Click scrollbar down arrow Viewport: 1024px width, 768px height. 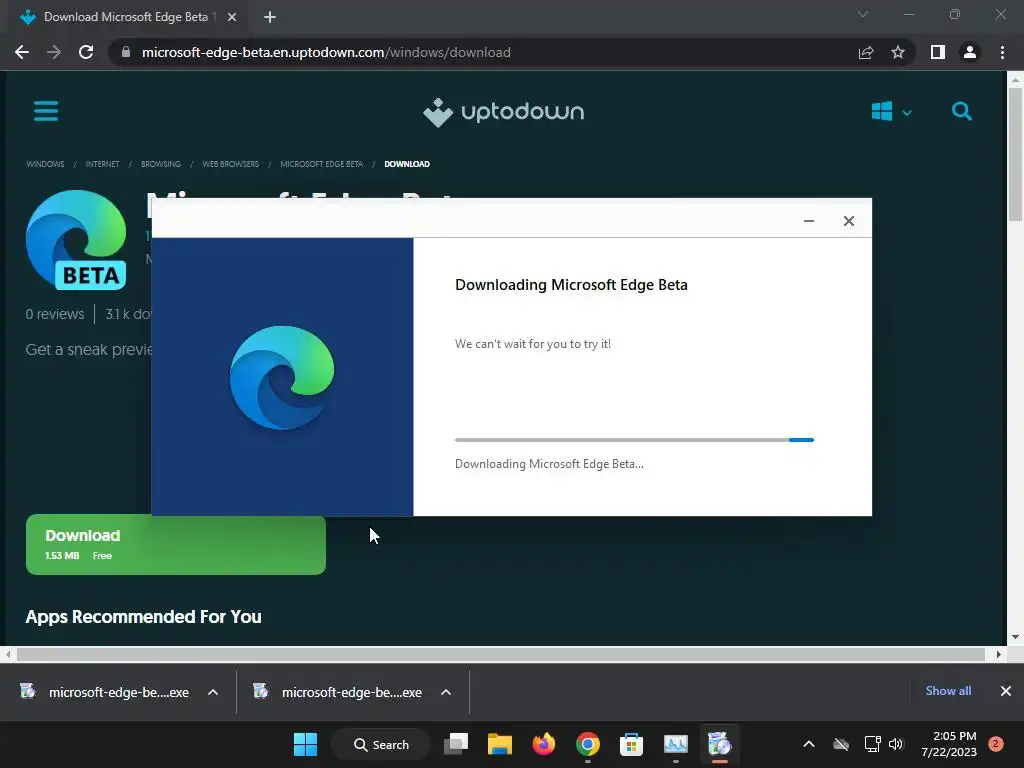(1015, 637)
